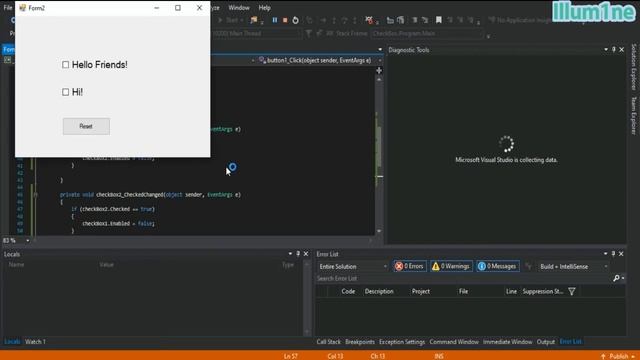Open the Solution Explorer side tab
Viewport: 640px width, 360px height.
point(634,67)
